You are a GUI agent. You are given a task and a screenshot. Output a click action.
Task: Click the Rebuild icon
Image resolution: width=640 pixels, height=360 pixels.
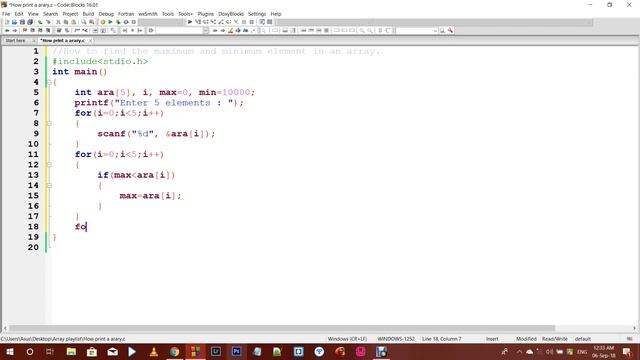pos(126,22)
